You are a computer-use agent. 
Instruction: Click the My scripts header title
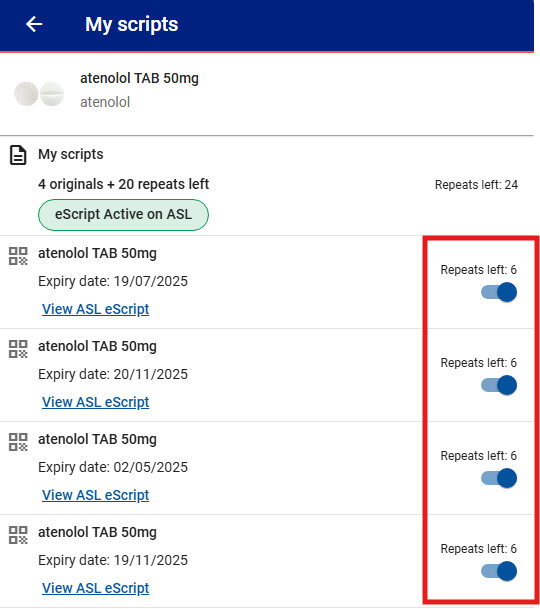pos(132,25)
